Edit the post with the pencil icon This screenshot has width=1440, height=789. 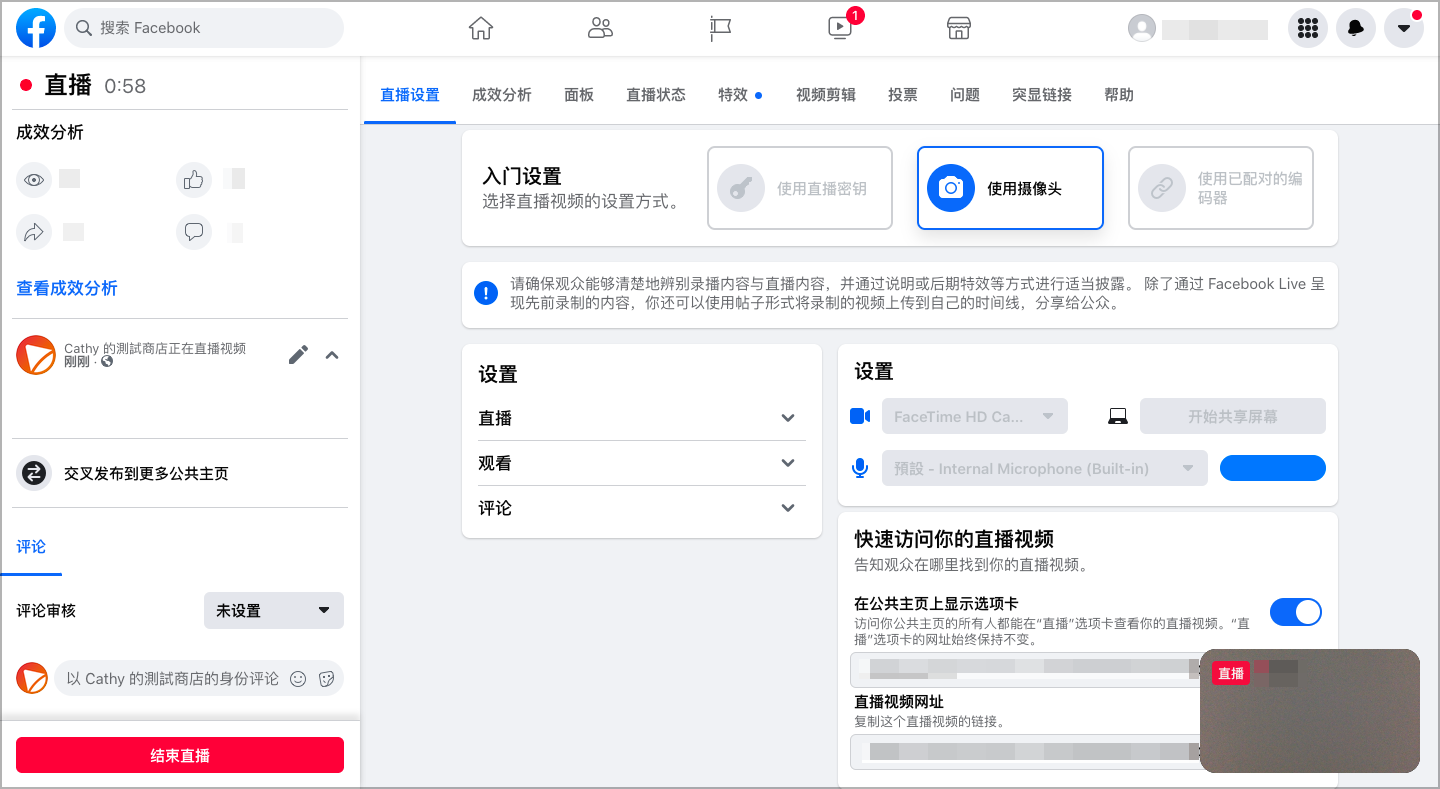(298, 355)
